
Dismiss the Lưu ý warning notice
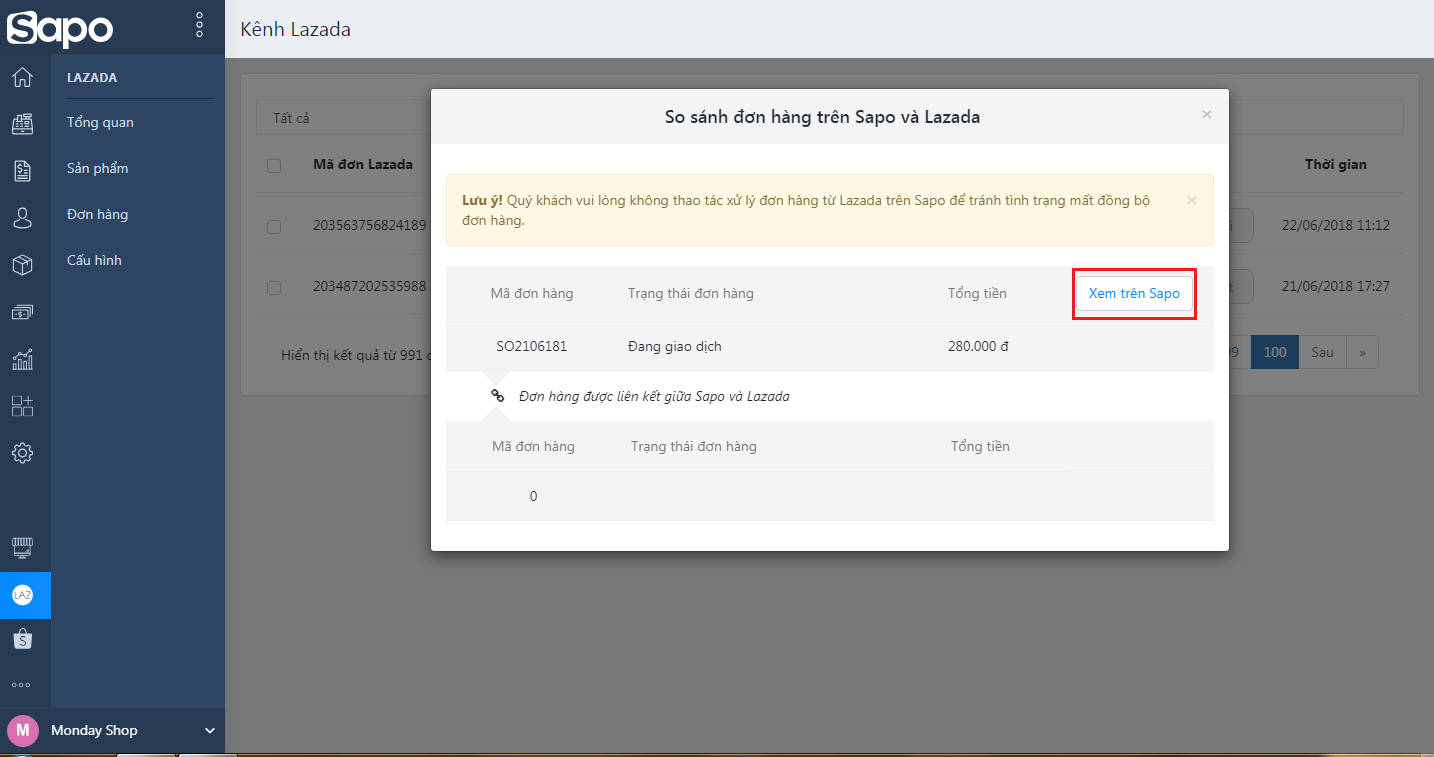click(1191, 200)
